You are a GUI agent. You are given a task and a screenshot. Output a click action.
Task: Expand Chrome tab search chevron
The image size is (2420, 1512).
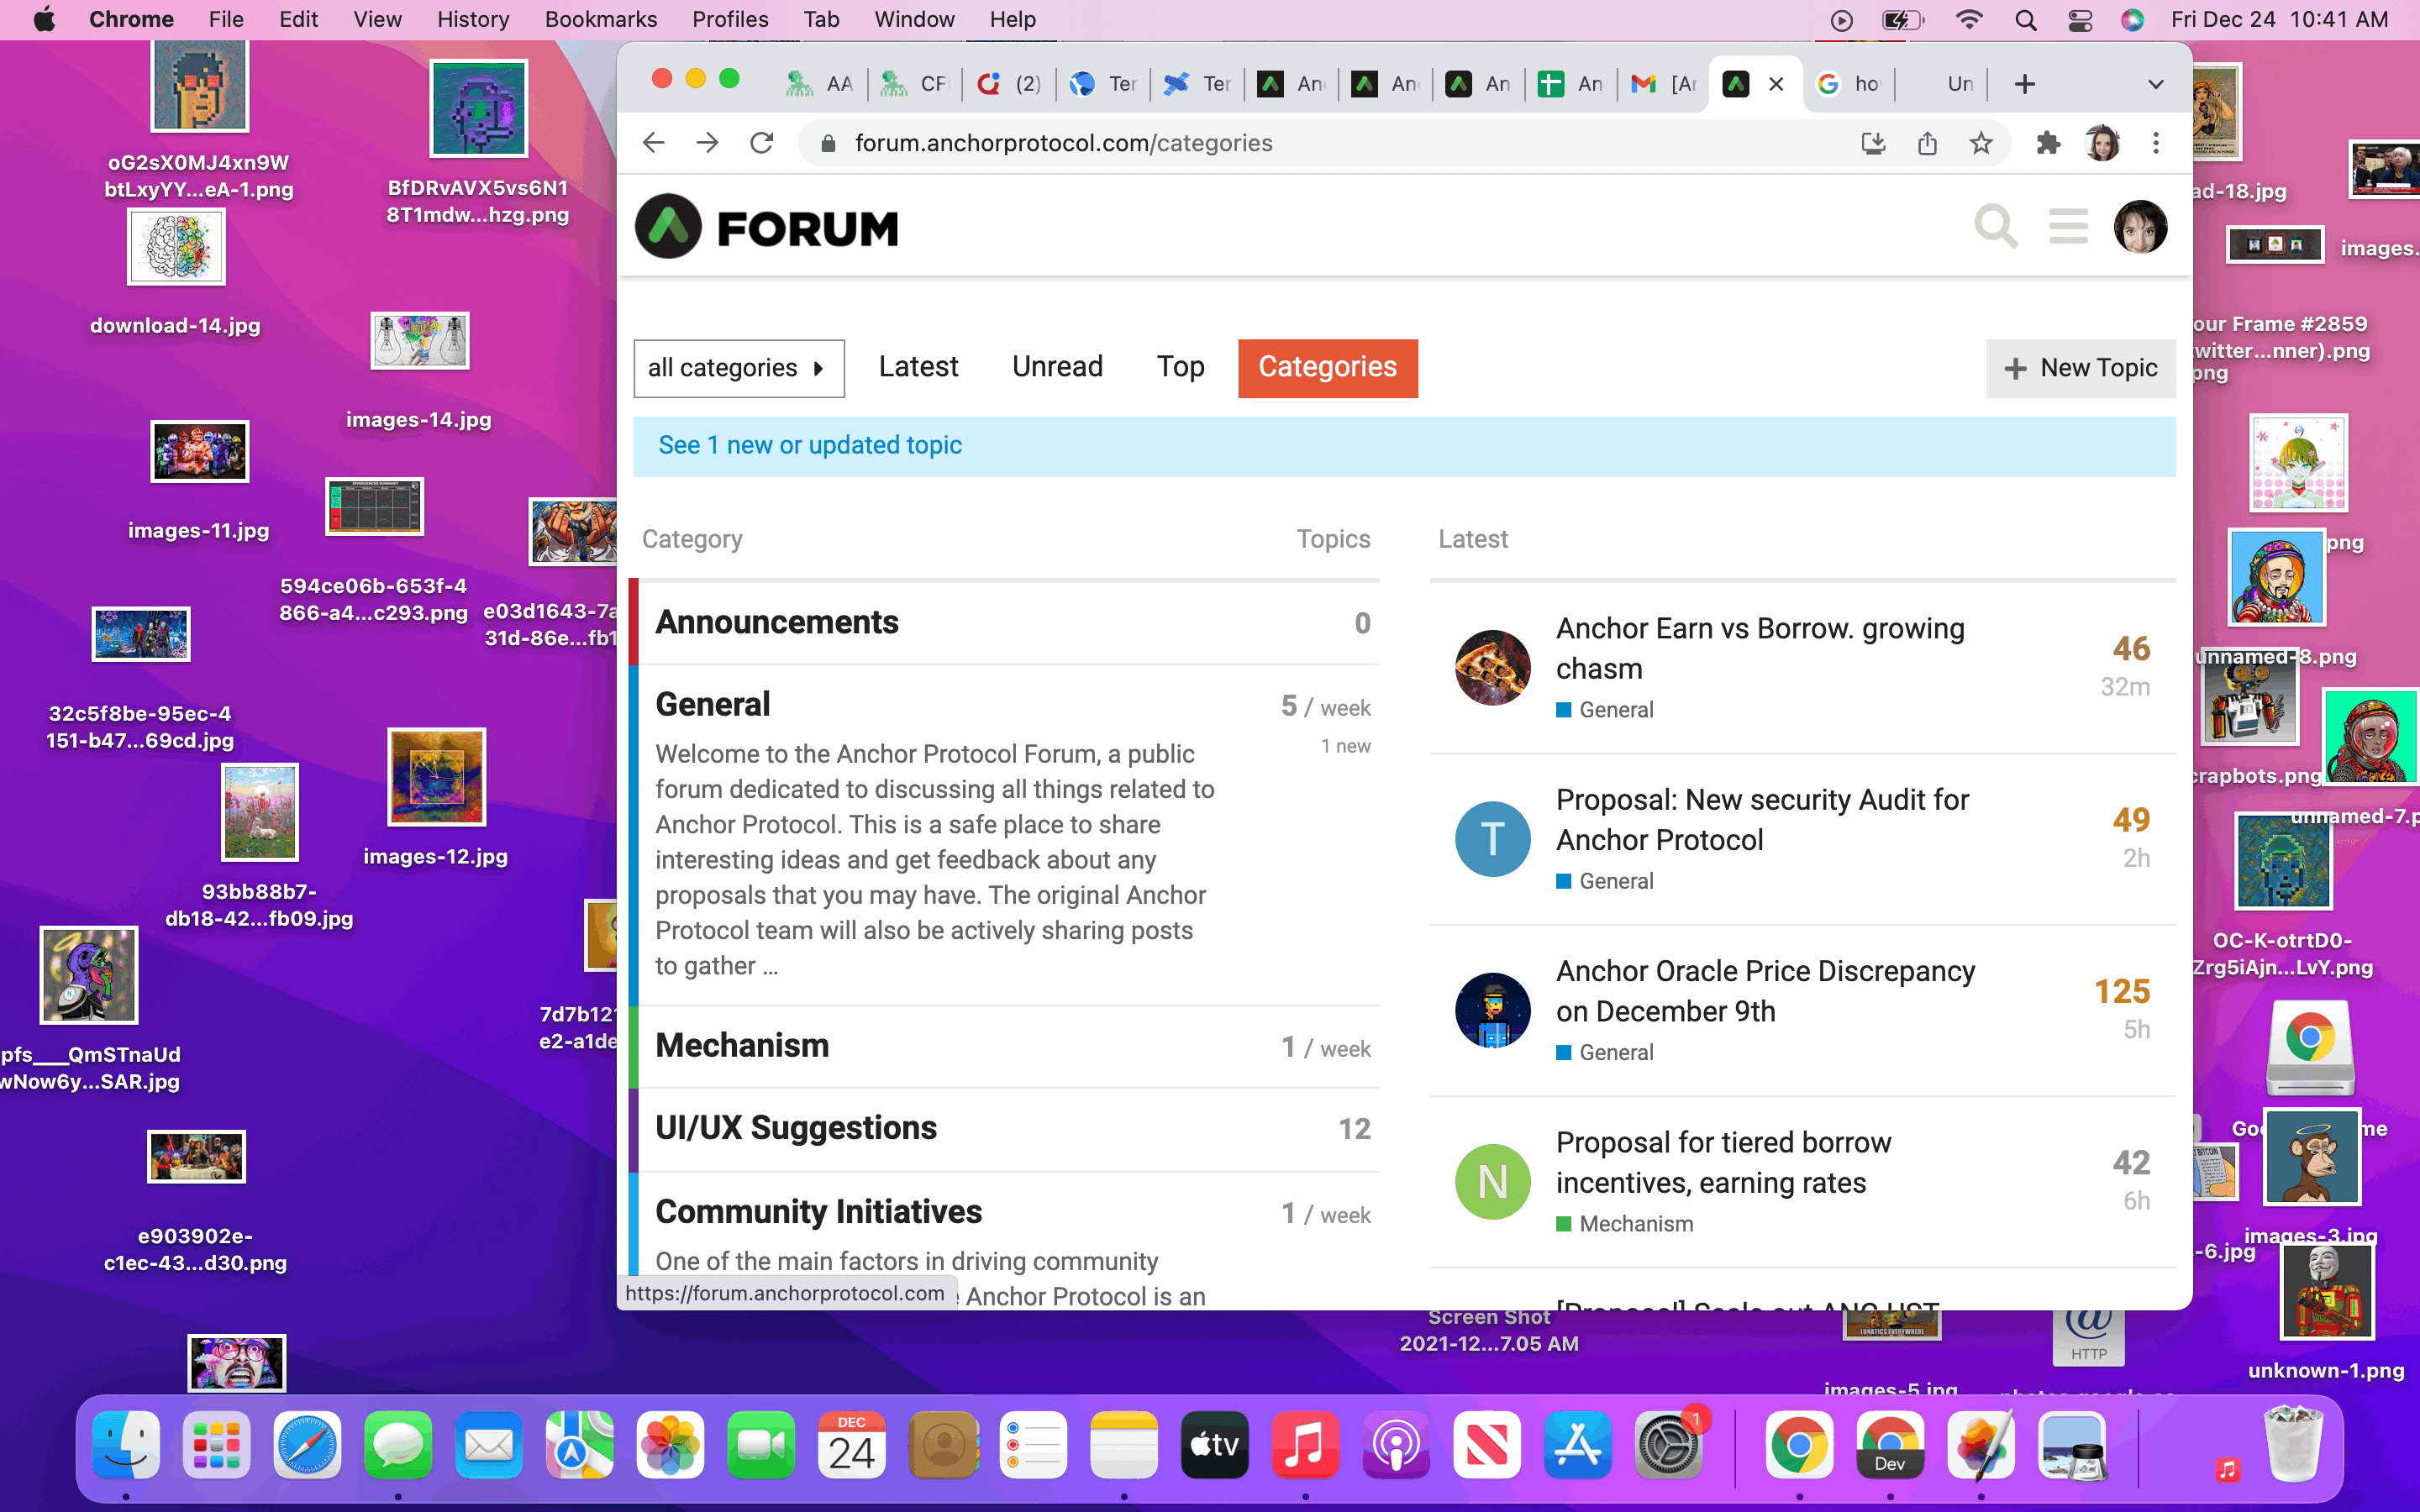pyautogui.click(x=2156, y=84)
